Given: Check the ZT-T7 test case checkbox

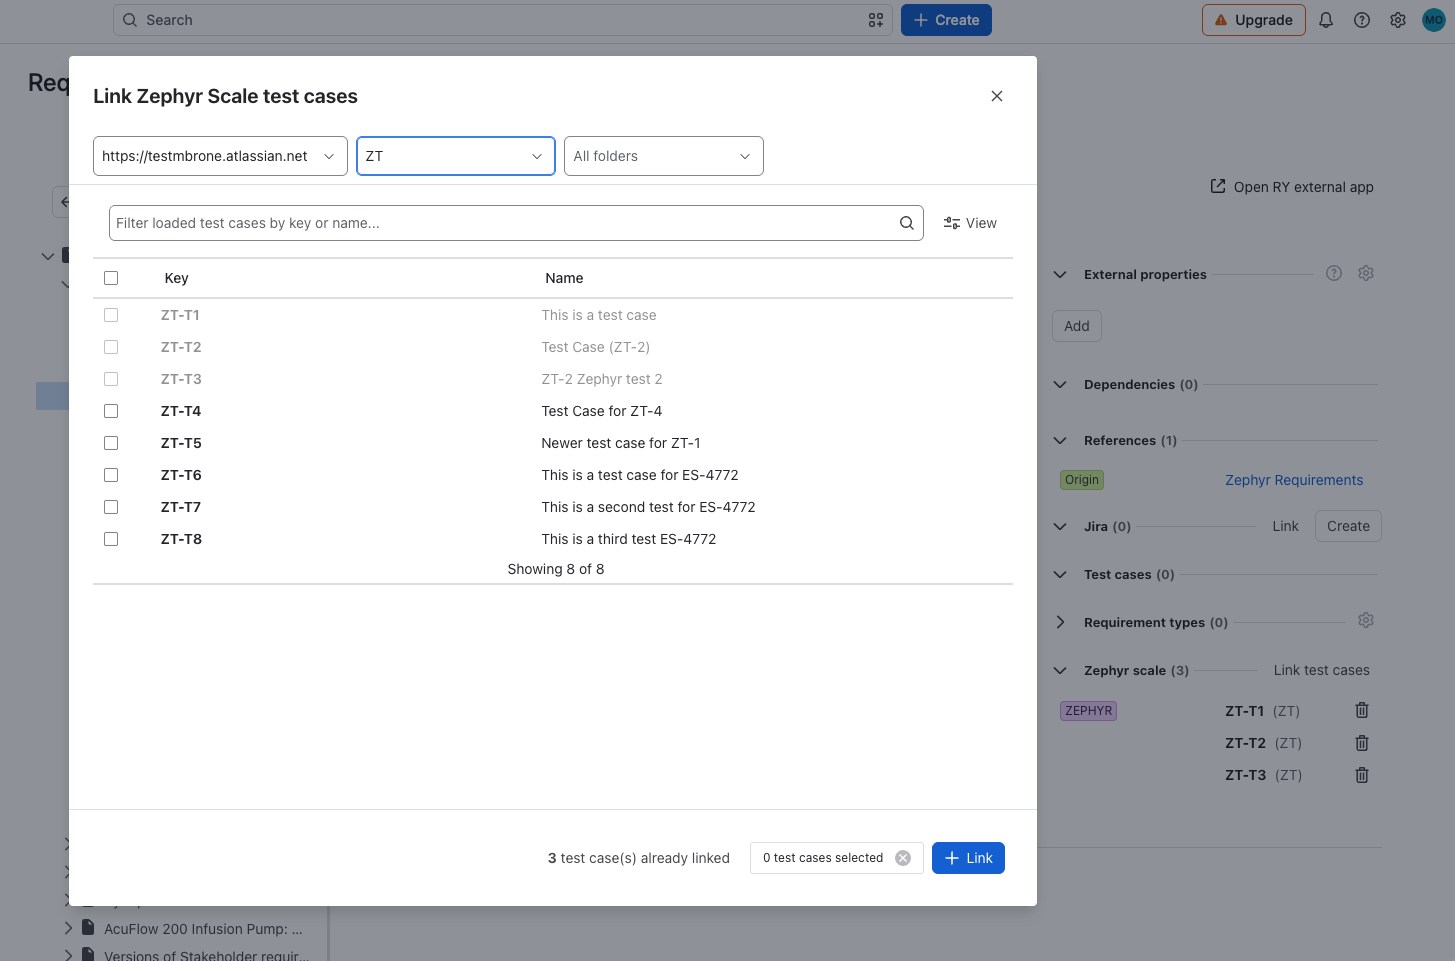Looking at the screenshot, I should 111,507.
